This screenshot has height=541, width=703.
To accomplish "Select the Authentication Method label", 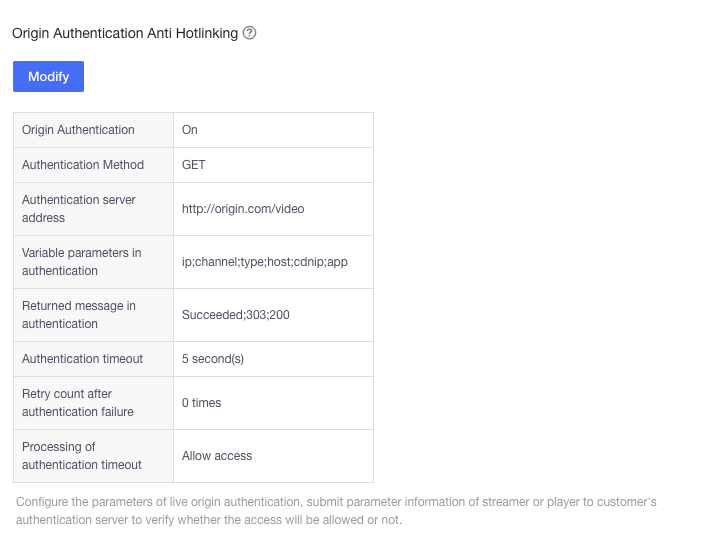I will 83,165.
